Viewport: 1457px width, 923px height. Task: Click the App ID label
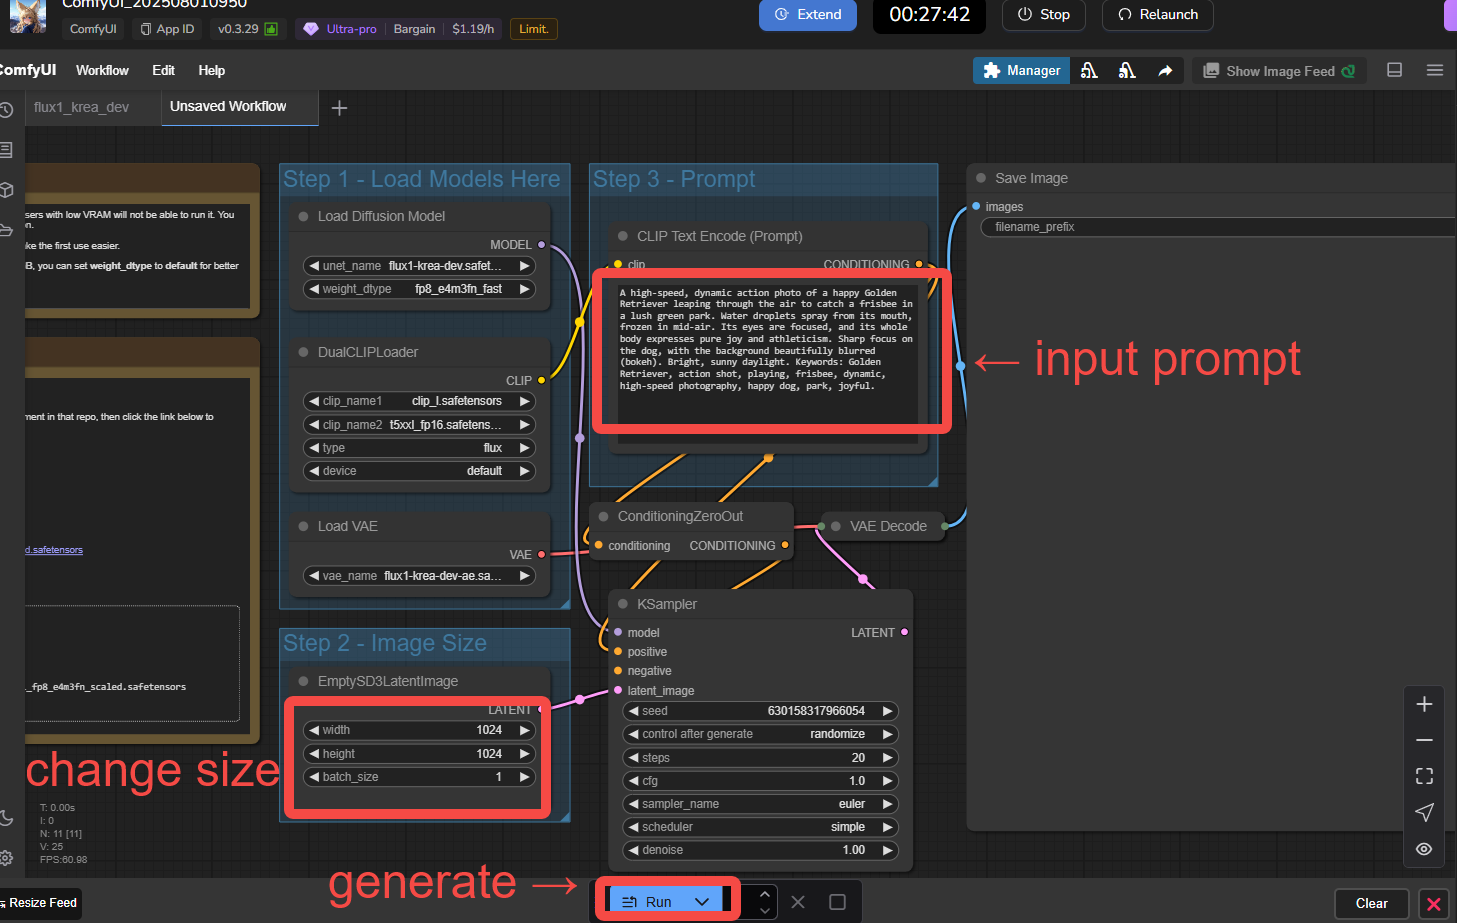point(167,29)
